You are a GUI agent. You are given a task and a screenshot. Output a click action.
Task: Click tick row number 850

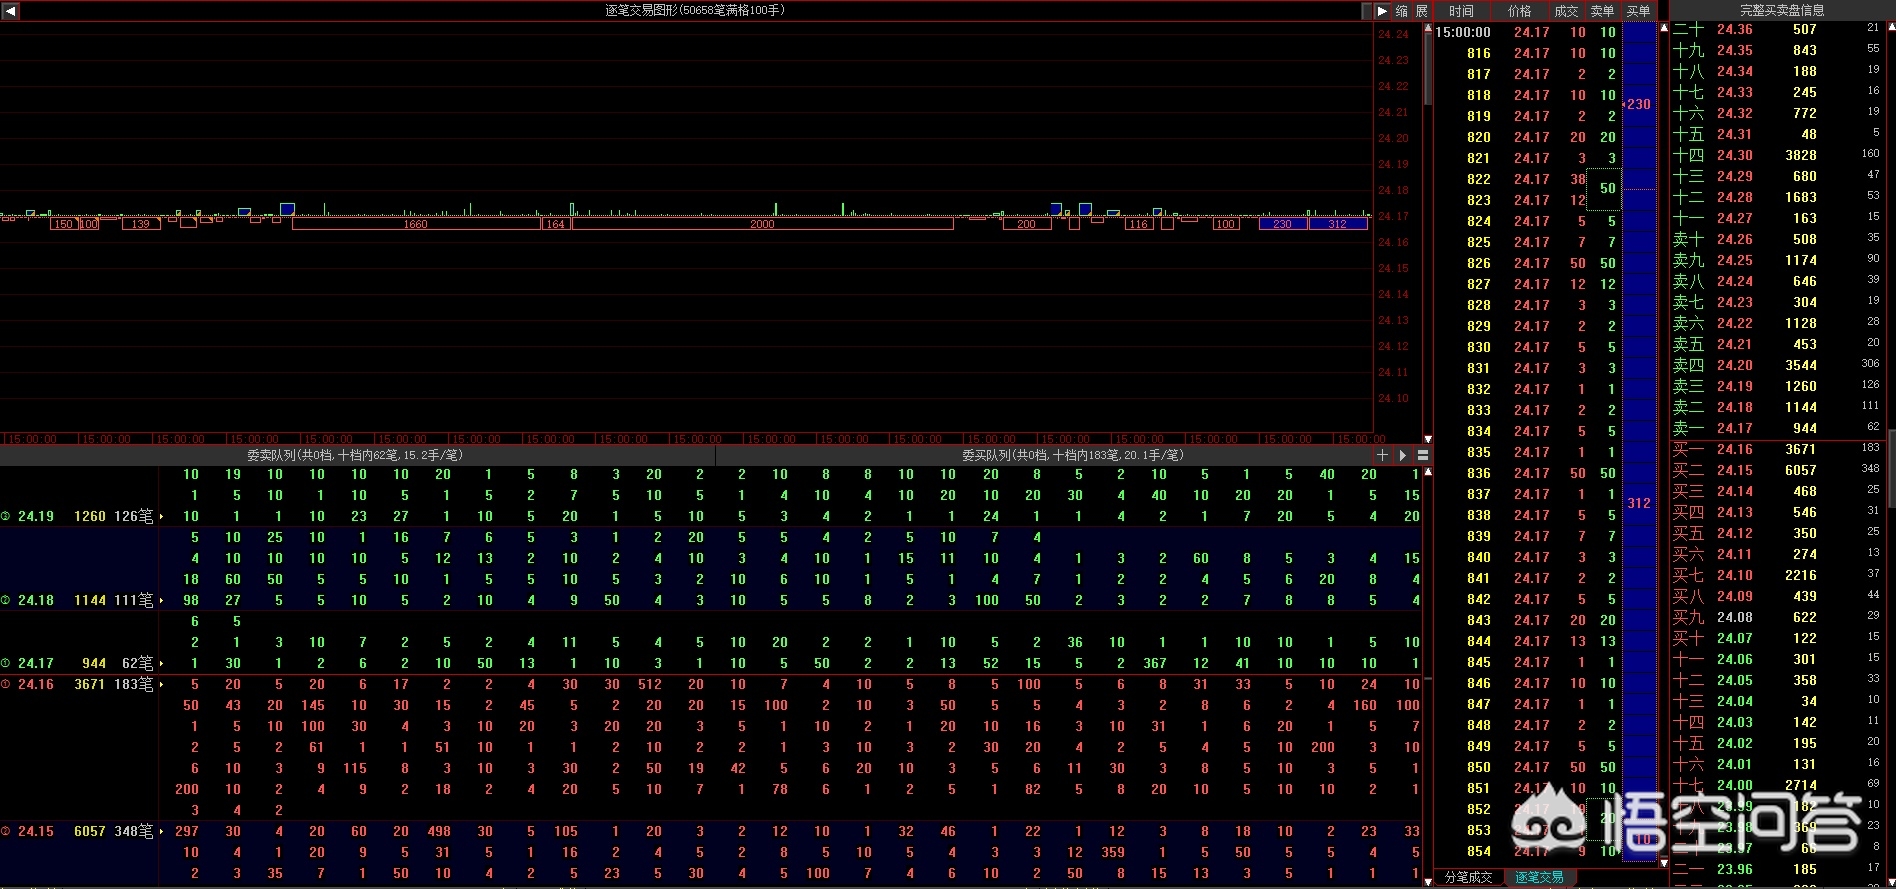(1526, 767)
